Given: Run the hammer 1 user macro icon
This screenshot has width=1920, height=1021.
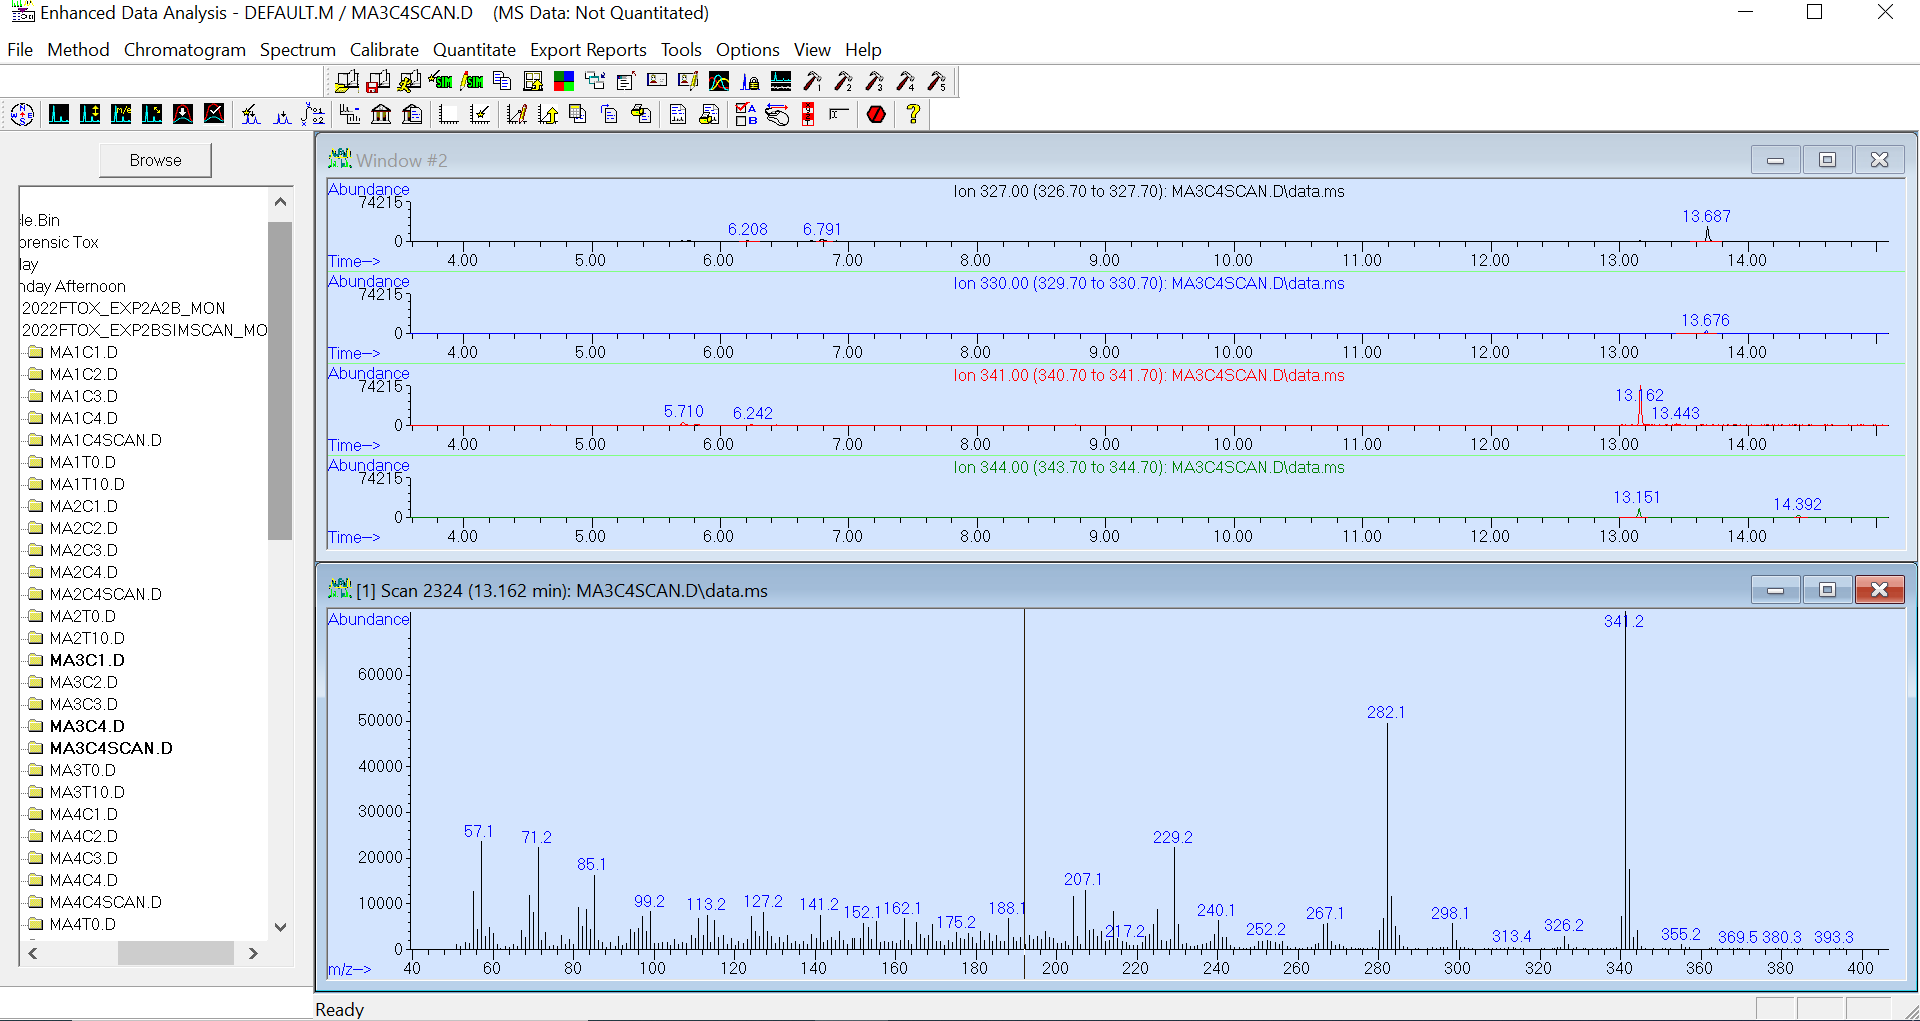Looking at the screenshot, I should (x=812, y=81).
